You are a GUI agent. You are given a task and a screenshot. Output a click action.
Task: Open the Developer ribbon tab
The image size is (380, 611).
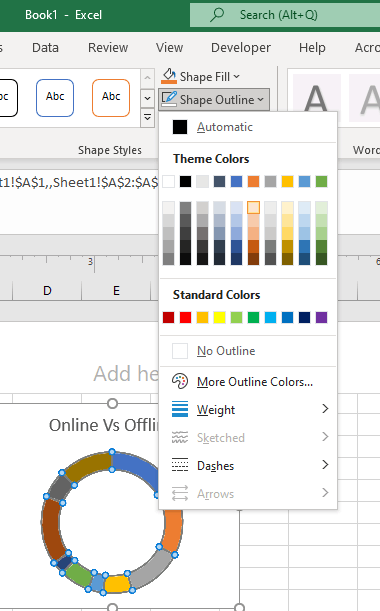pyautogui.click(x=241, y=48)
